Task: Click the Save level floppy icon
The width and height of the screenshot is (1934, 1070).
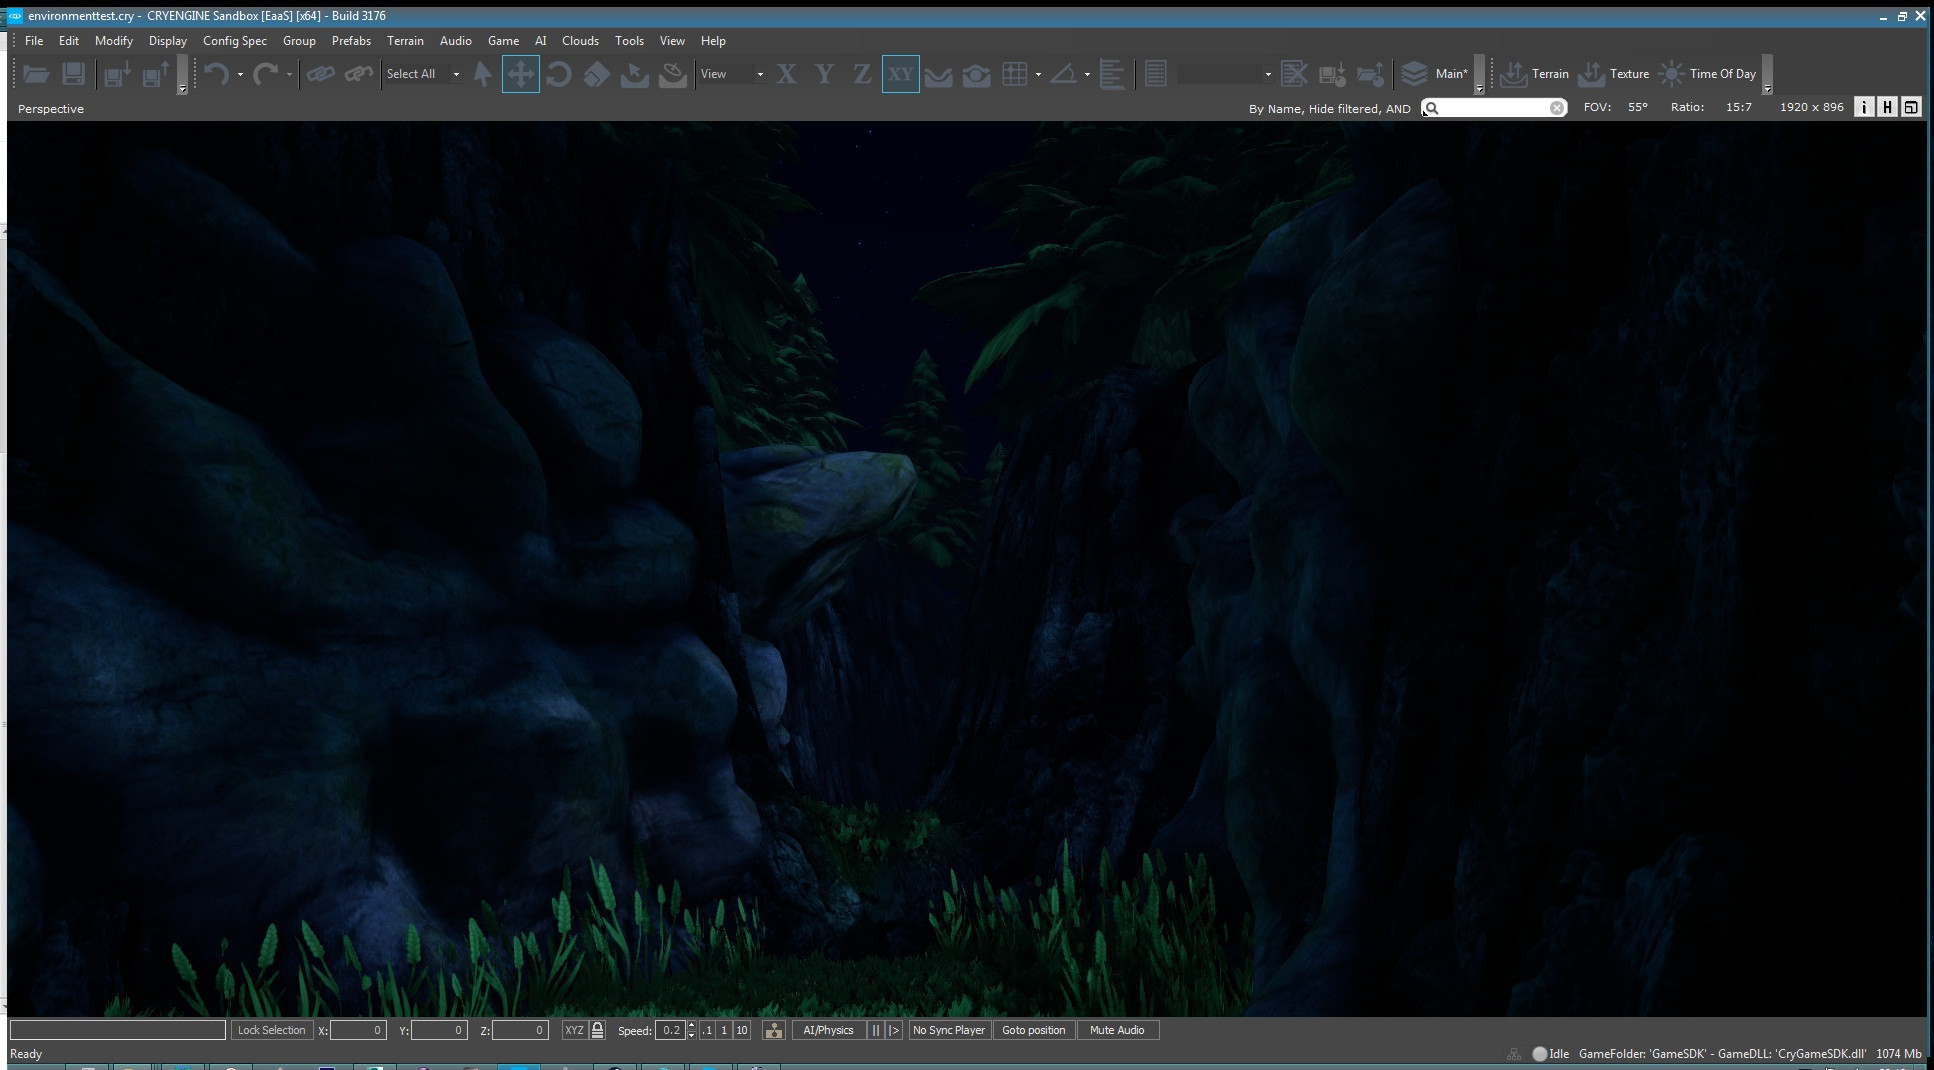Action: click(73, 74)
